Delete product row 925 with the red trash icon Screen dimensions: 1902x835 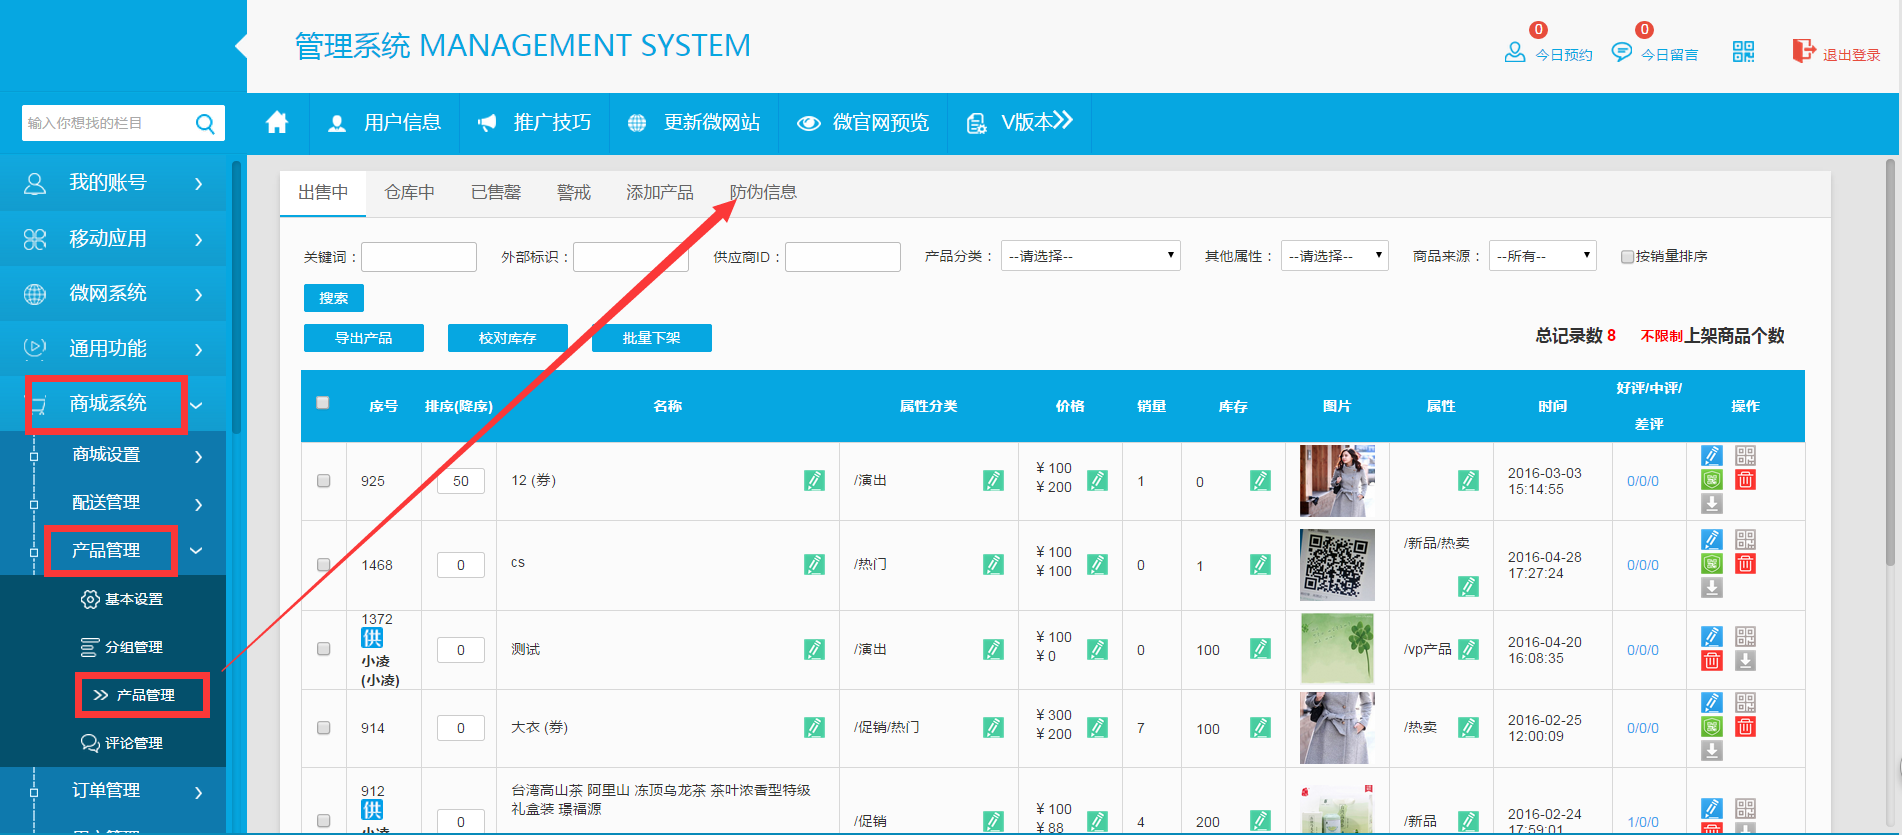click(x=1745, y=480)
